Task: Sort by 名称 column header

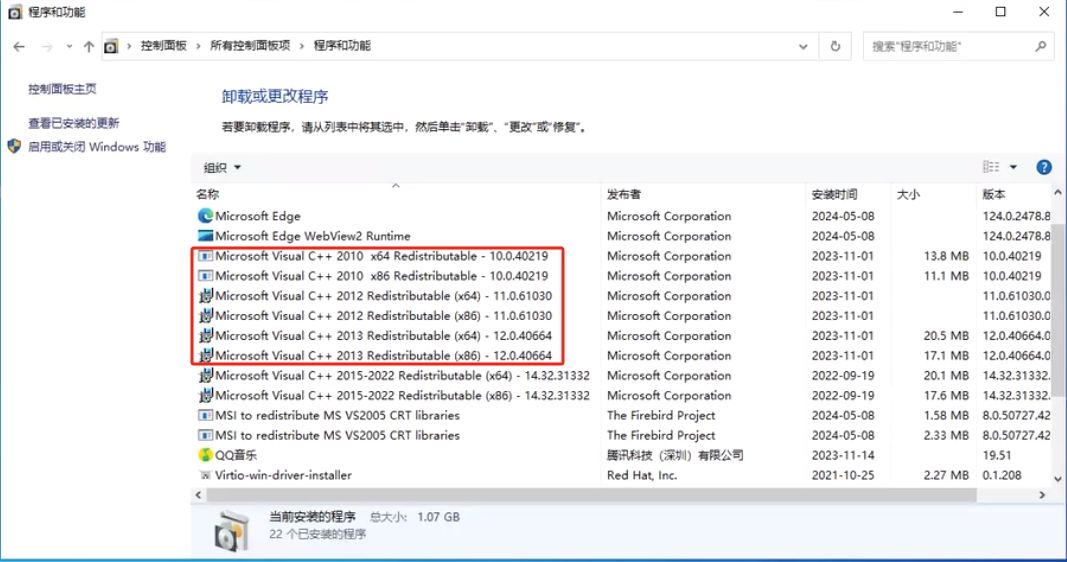Action: [208, 195]
